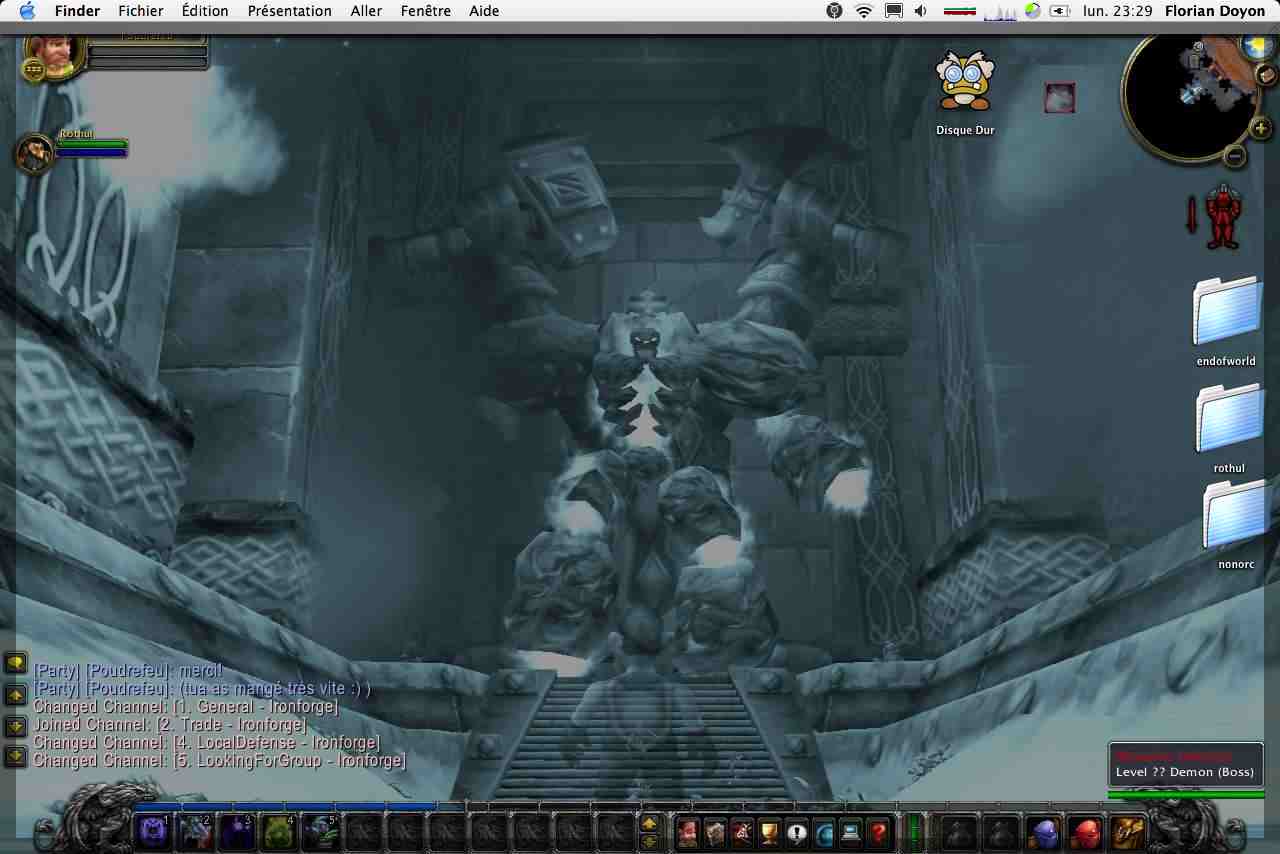This screenshot has width=1280, height=854.
Task: Open the blue bag
Action: tap(1043, 832)
